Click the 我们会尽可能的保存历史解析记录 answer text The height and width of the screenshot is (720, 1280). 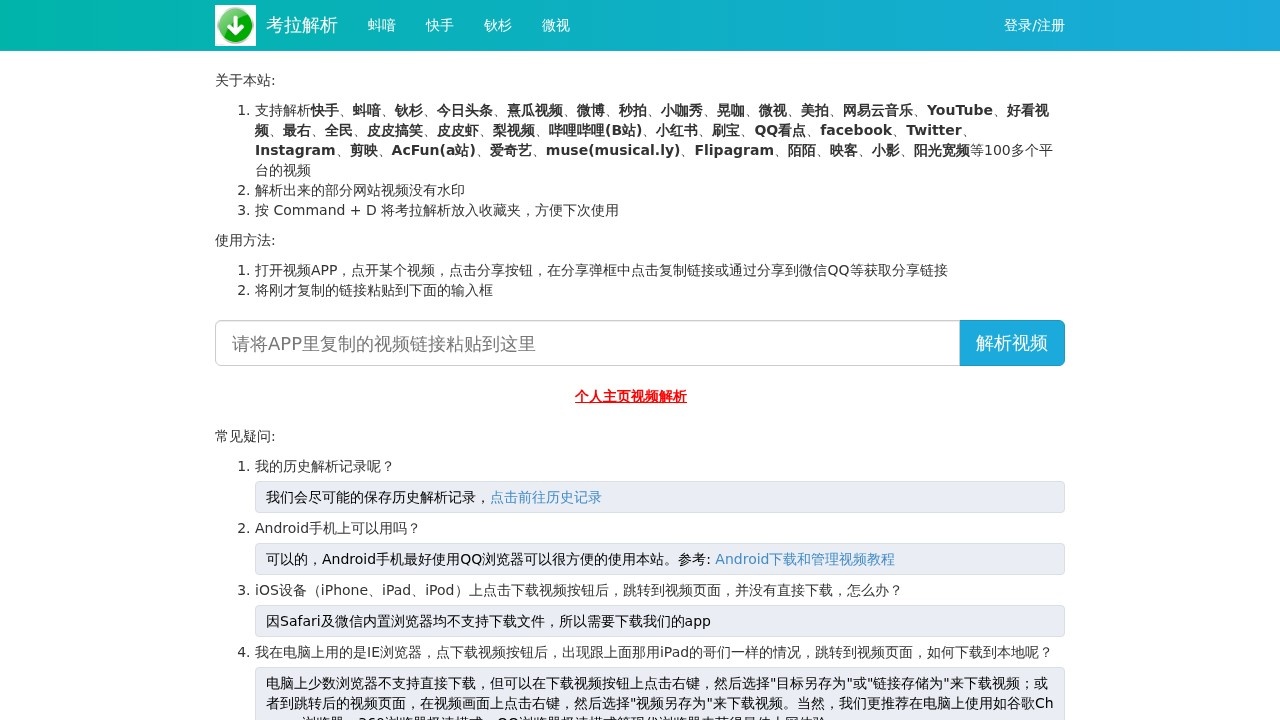(x=377, y=497)
